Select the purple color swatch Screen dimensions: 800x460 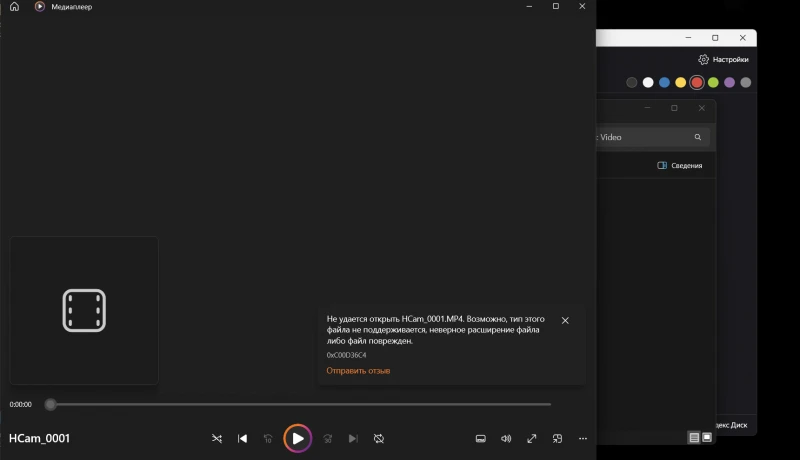730,83
